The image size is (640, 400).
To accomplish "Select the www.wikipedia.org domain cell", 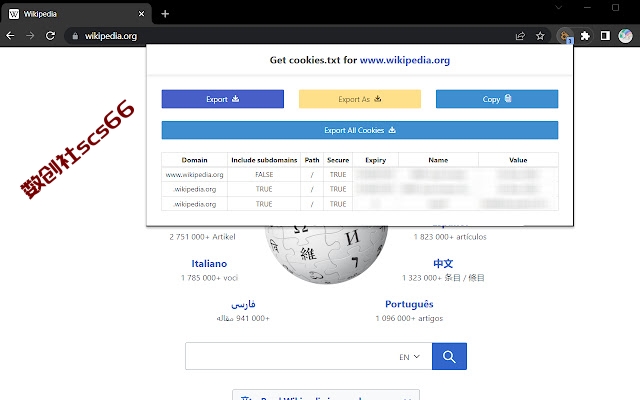I will pos(194,175).
